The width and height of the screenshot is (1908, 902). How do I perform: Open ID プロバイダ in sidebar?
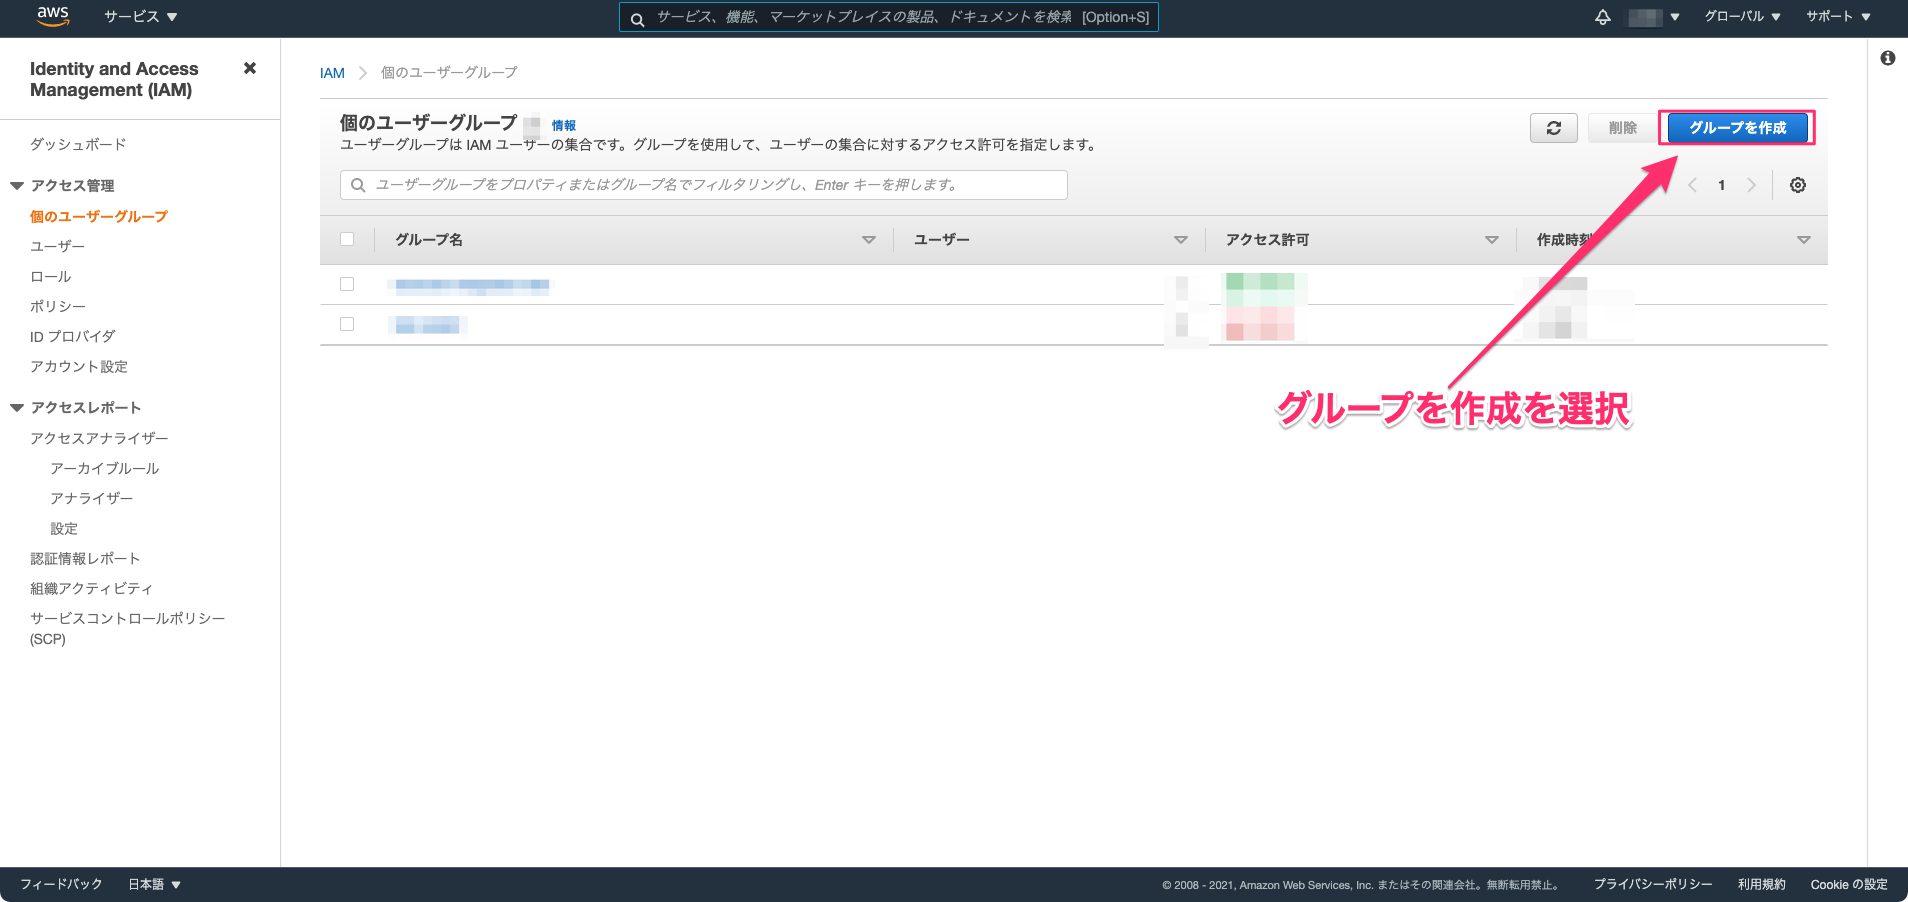[73, 336]
